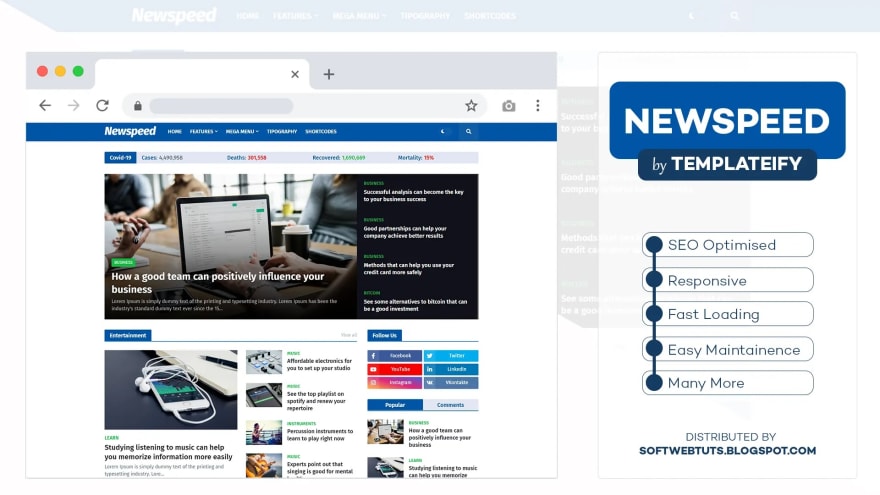Screen dimensions: 880x495
Task: Click the 'Fast Loading' feature pill
Action: pos(728,314)
